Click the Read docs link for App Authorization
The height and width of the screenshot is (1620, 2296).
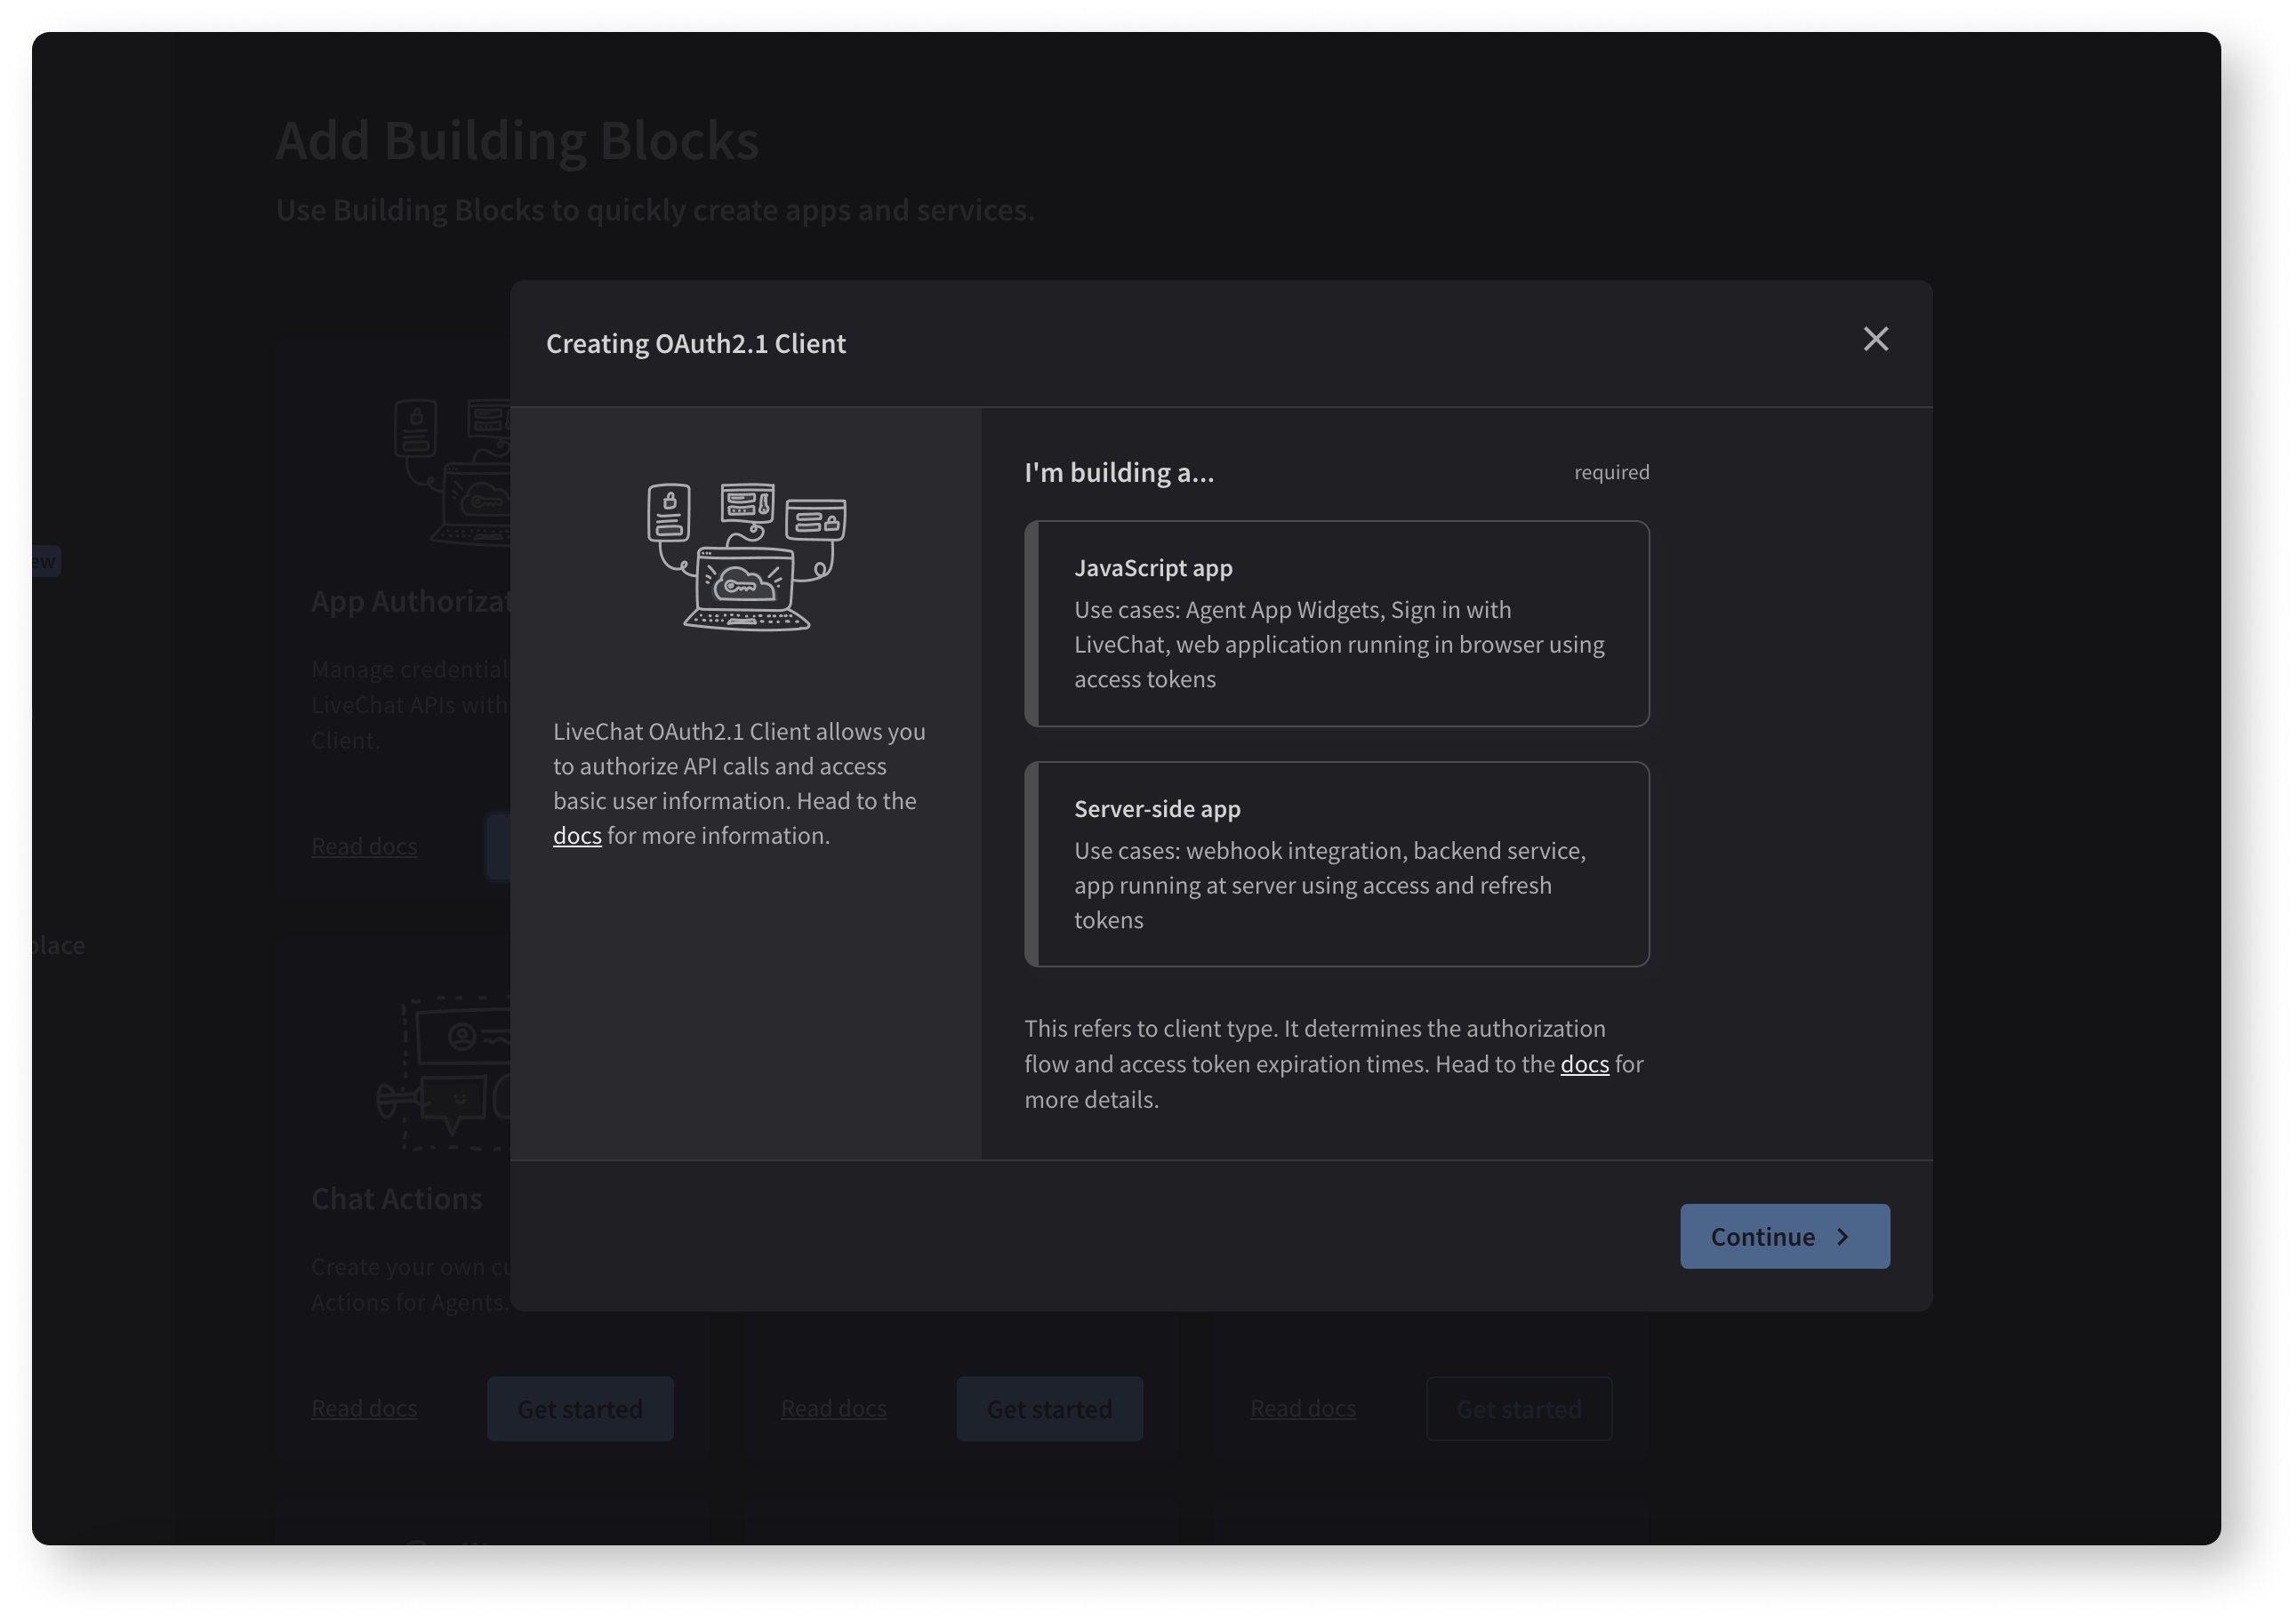pyautogui.click(x=364, y=845)
